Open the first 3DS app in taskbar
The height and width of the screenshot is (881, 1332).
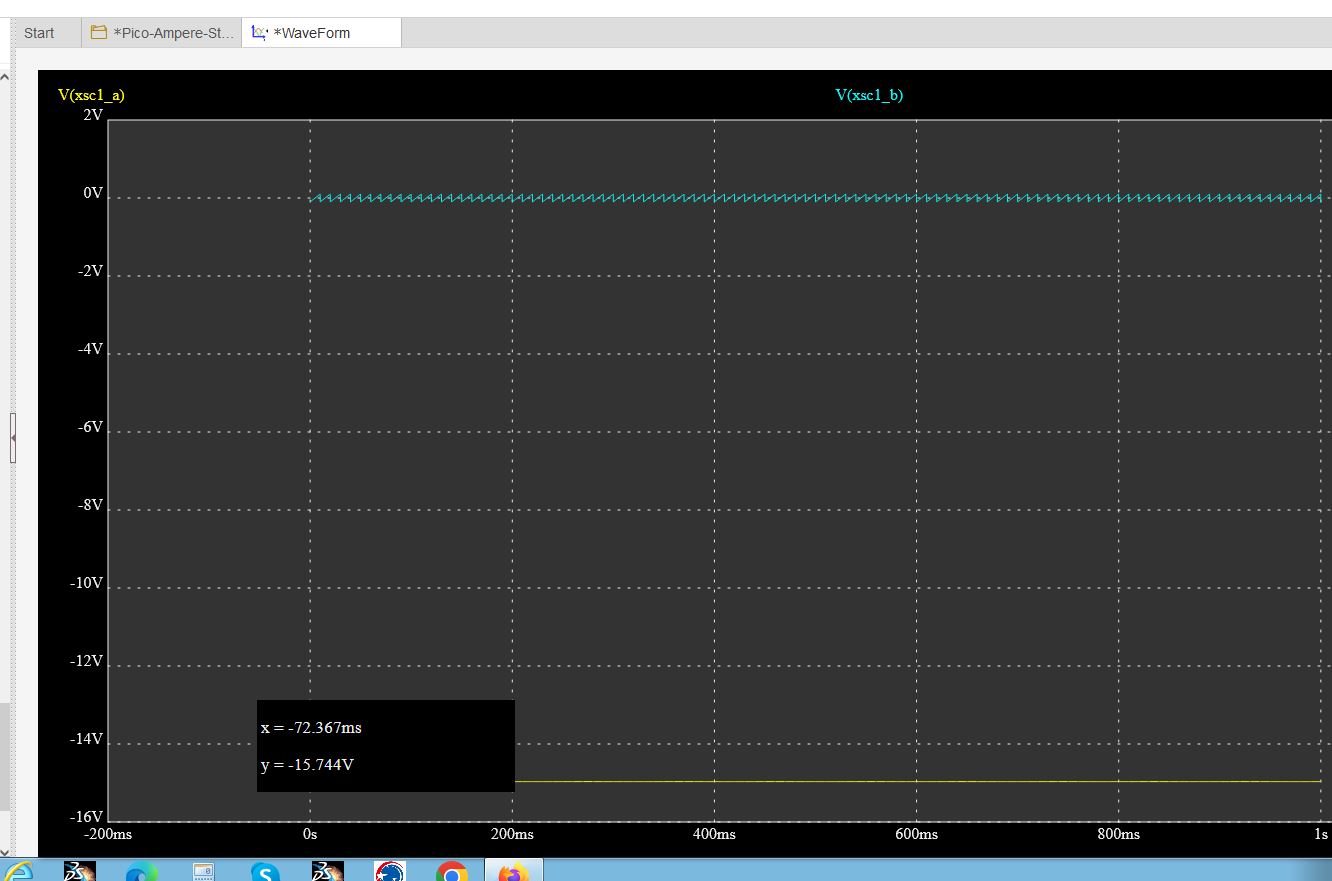tap(79, 871)
